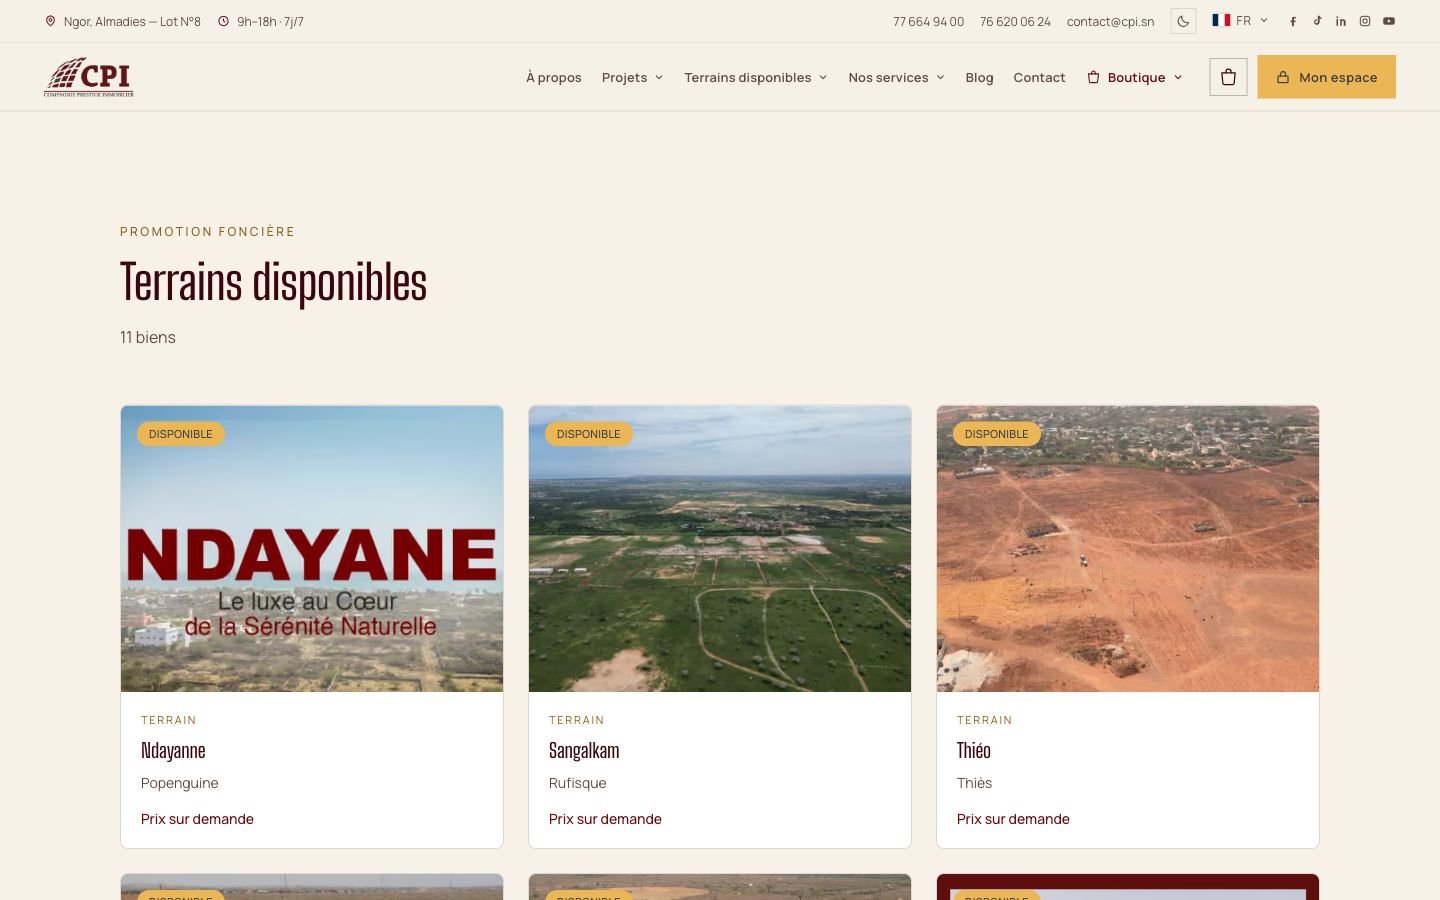The image size is (1440, 900).
Task: Click the Popenguine location text
Action: (x=180, y=783)
